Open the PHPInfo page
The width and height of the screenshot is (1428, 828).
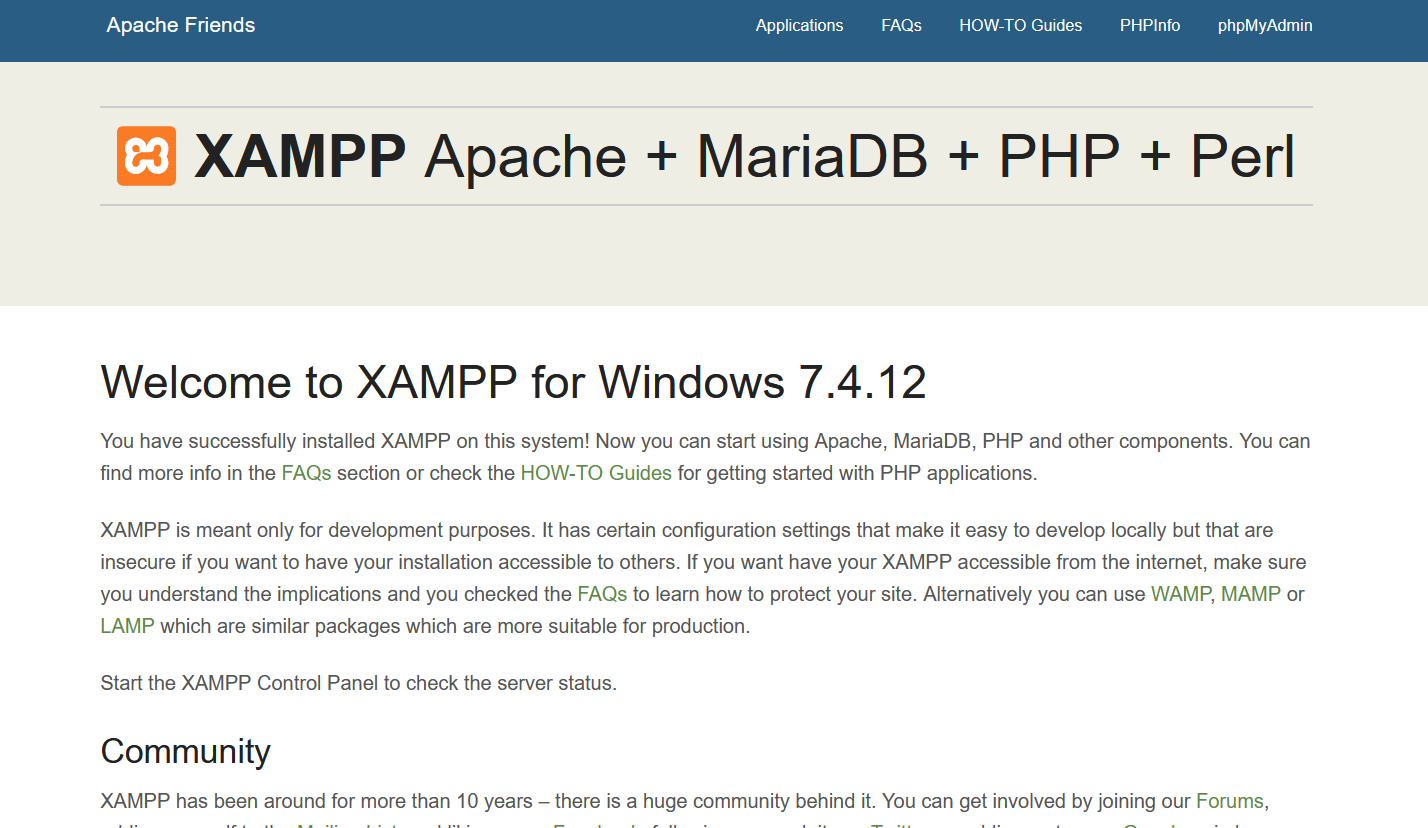(1150, 26)
